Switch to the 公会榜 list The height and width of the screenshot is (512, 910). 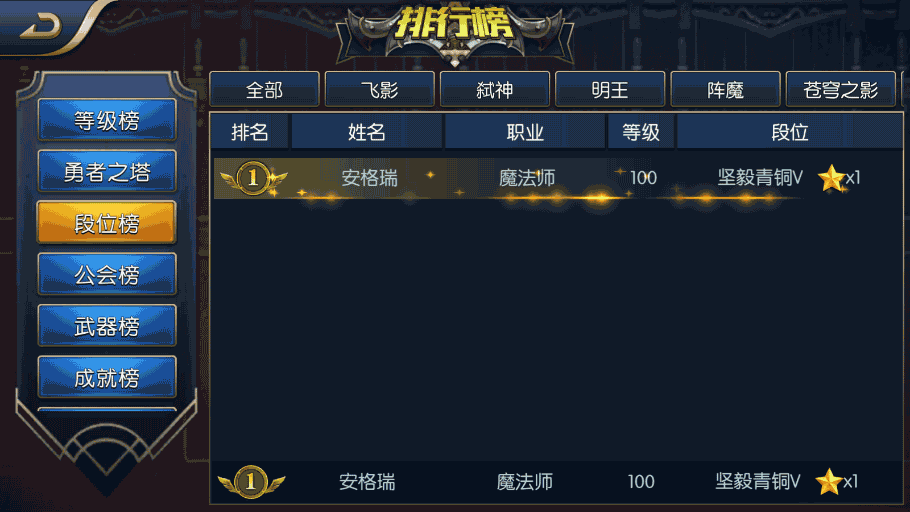(107, 275)
